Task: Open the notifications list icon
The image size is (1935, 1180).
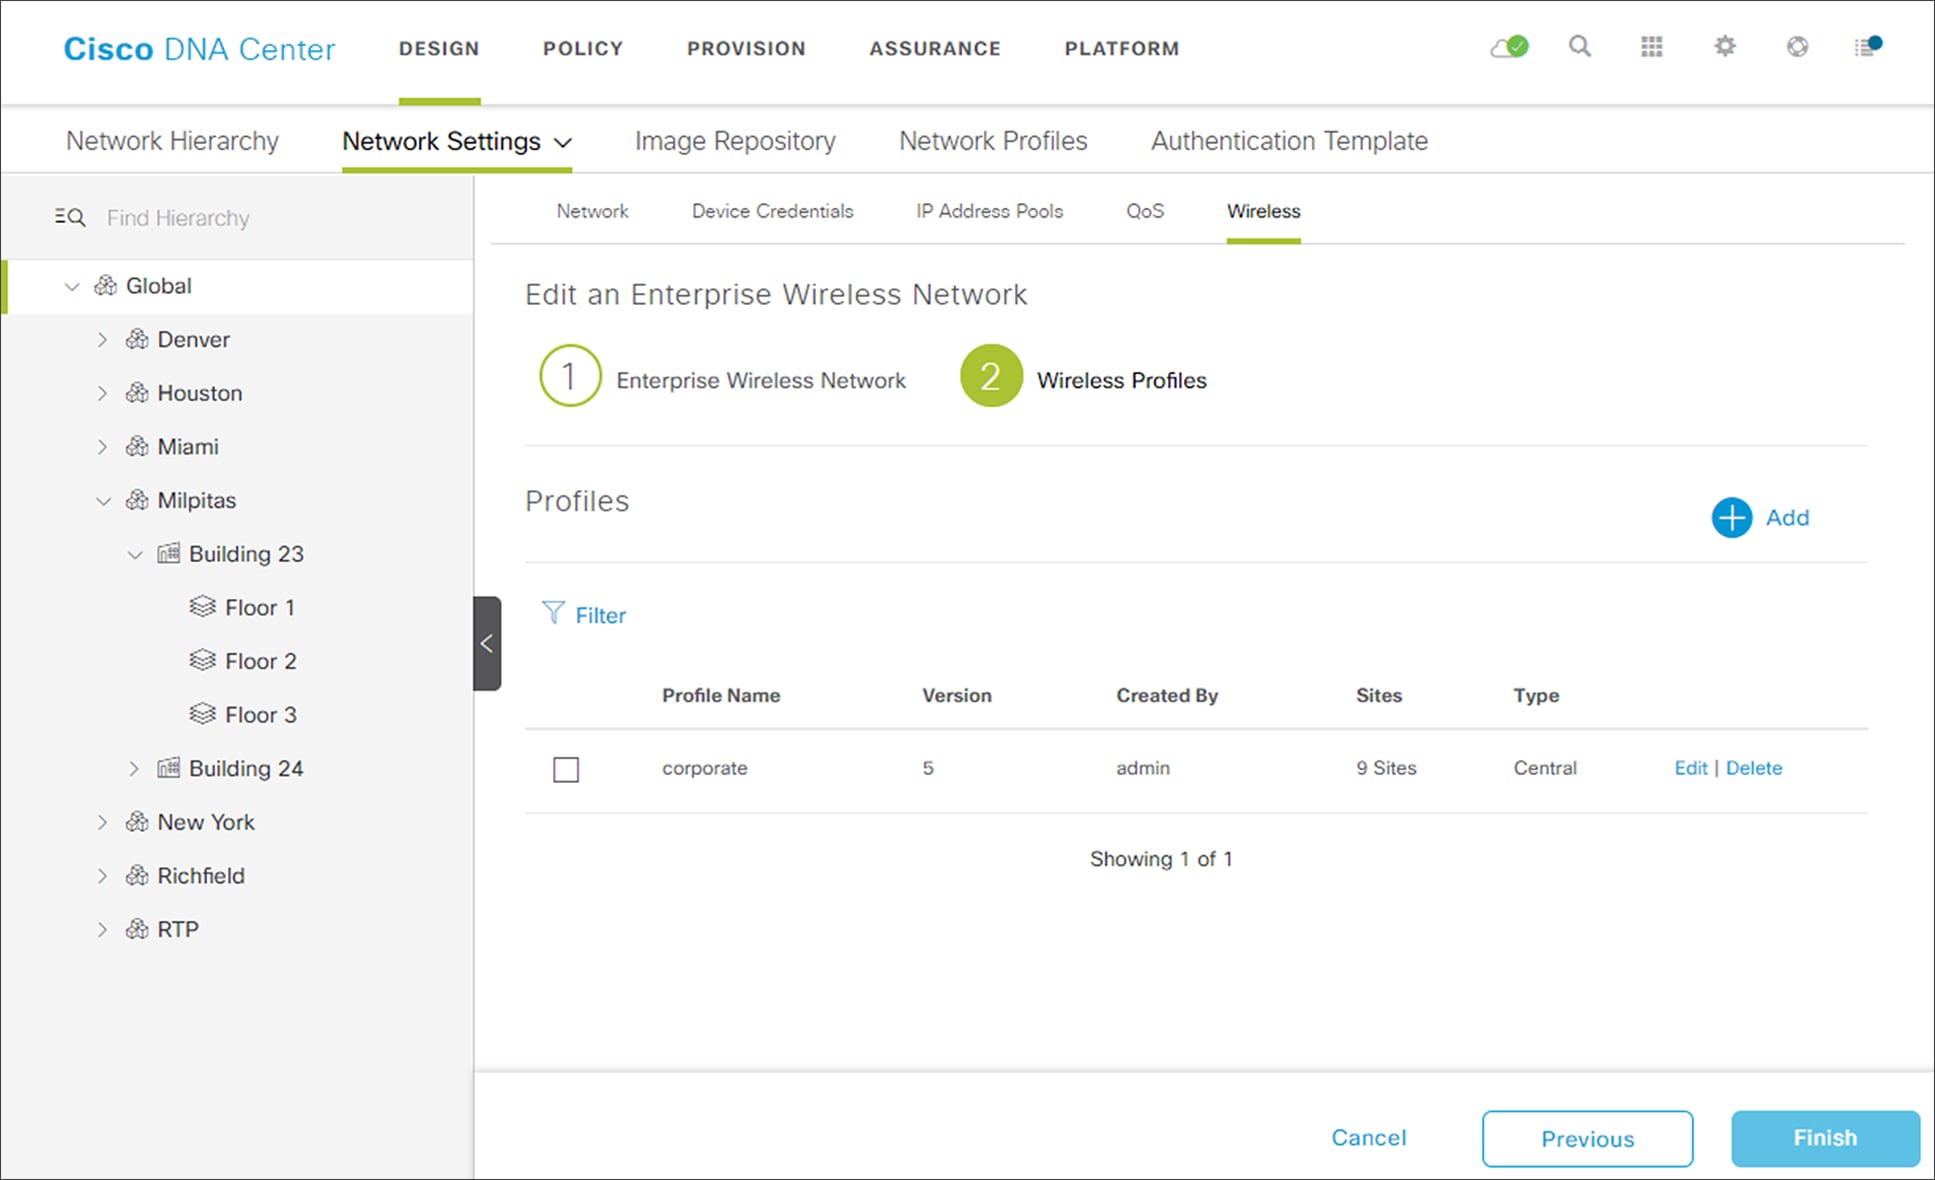Action: (x=1868, y=46)
